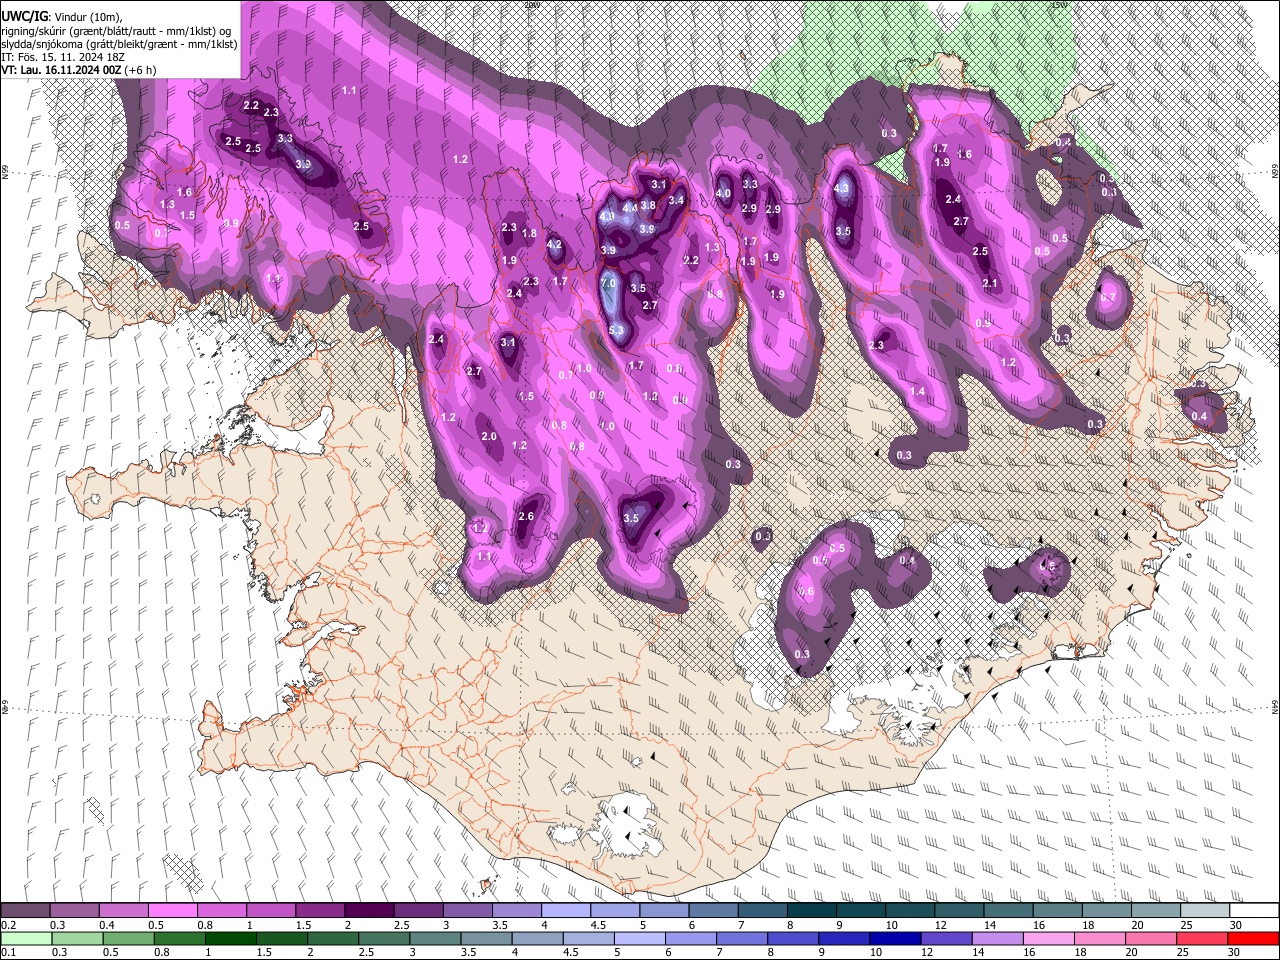Click dark teal upper legend swatch 8–9

tap(810, 911)
